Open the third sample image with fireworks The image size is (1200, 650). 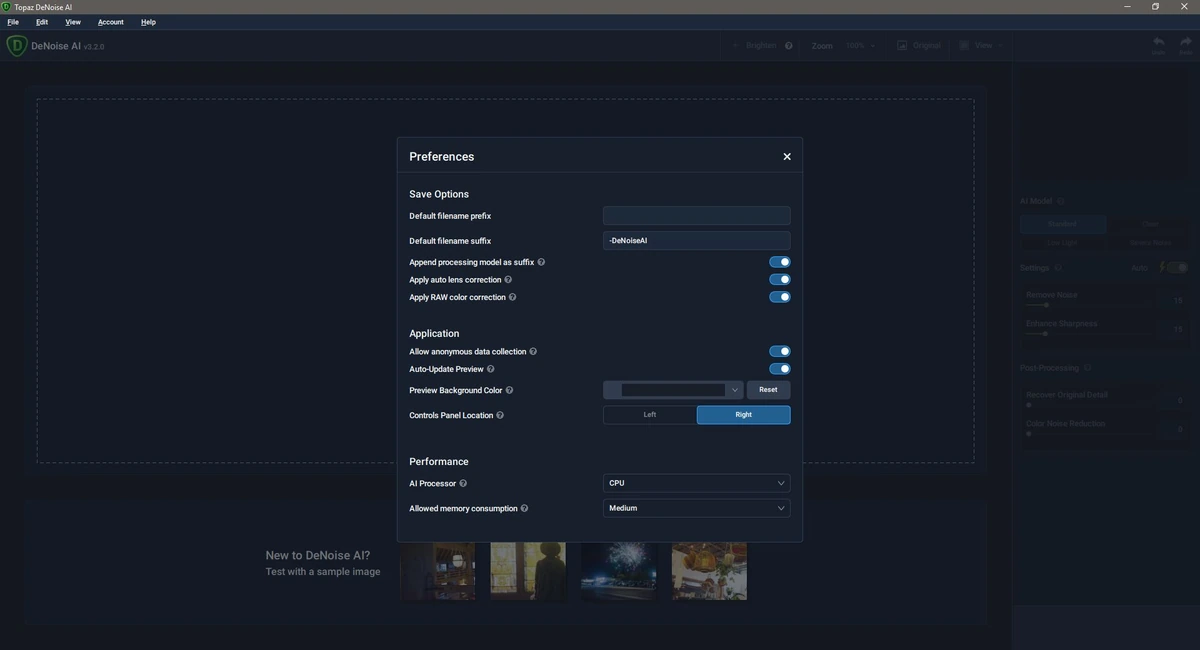coord(619,571)
